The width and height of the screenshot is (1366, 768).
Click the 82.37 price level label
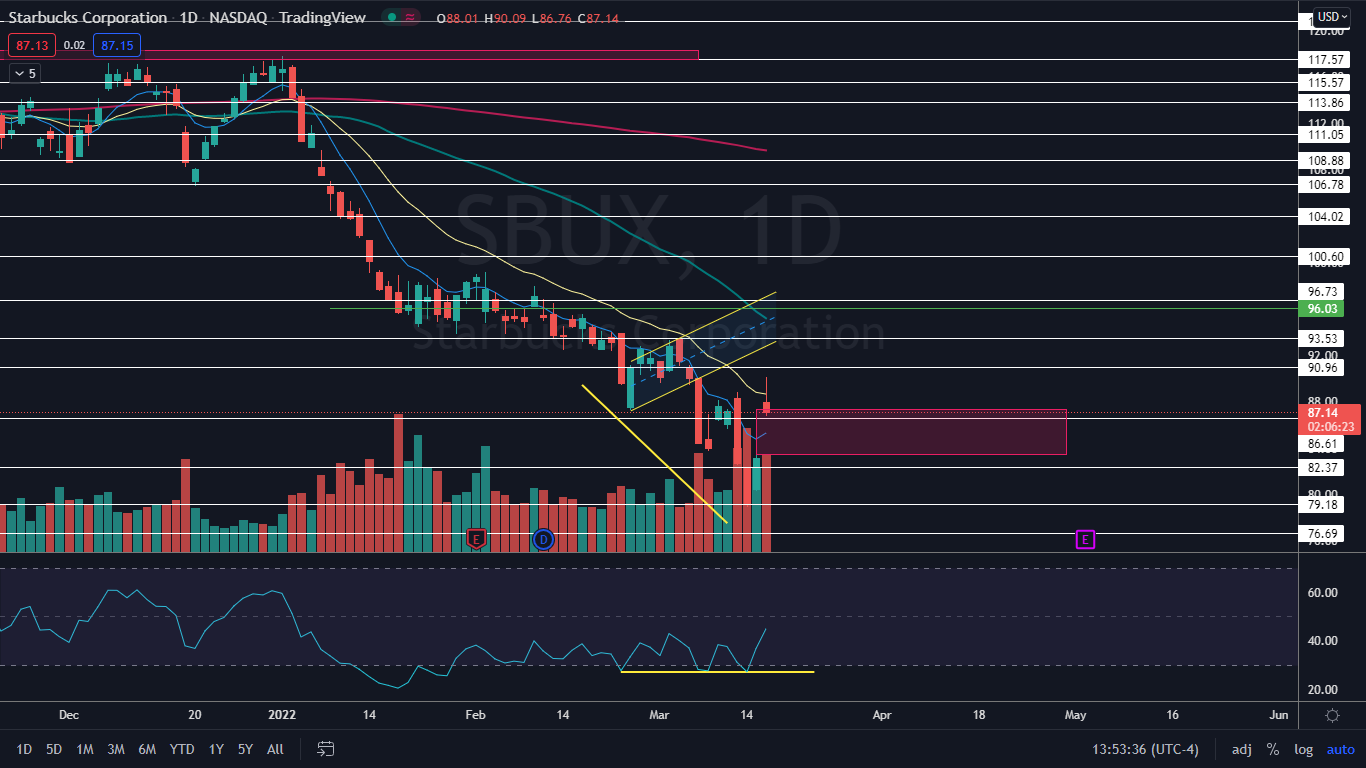tap(1323, 468)
